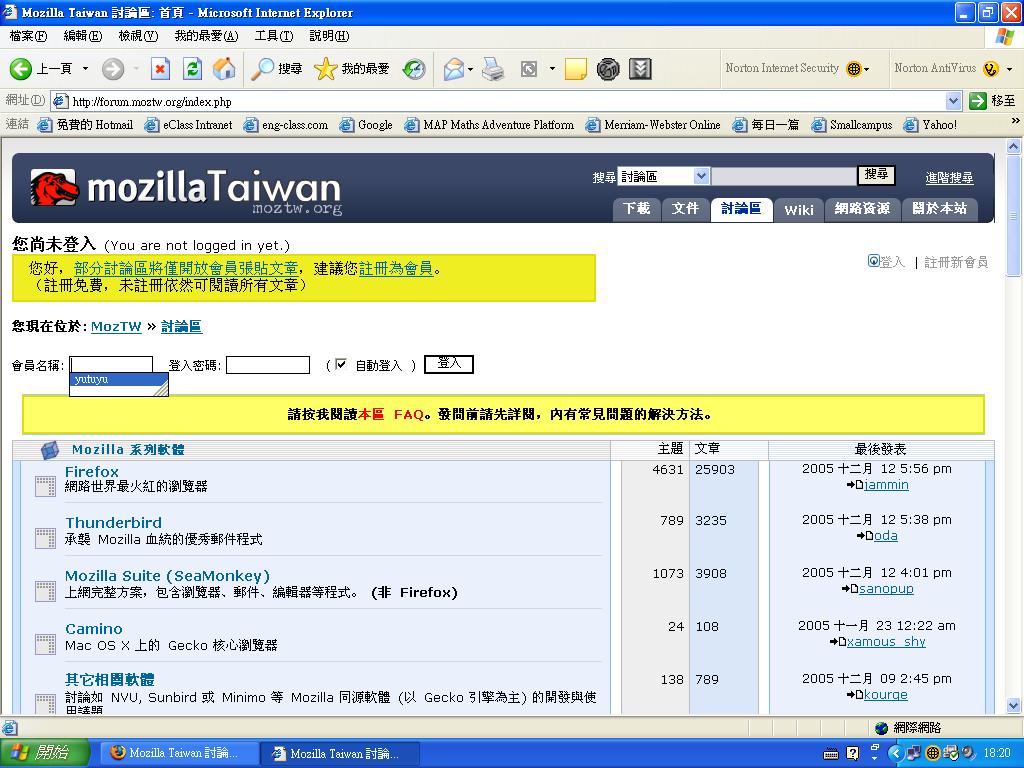Click the forum icon beside Thunderbird row

point(45,538)
